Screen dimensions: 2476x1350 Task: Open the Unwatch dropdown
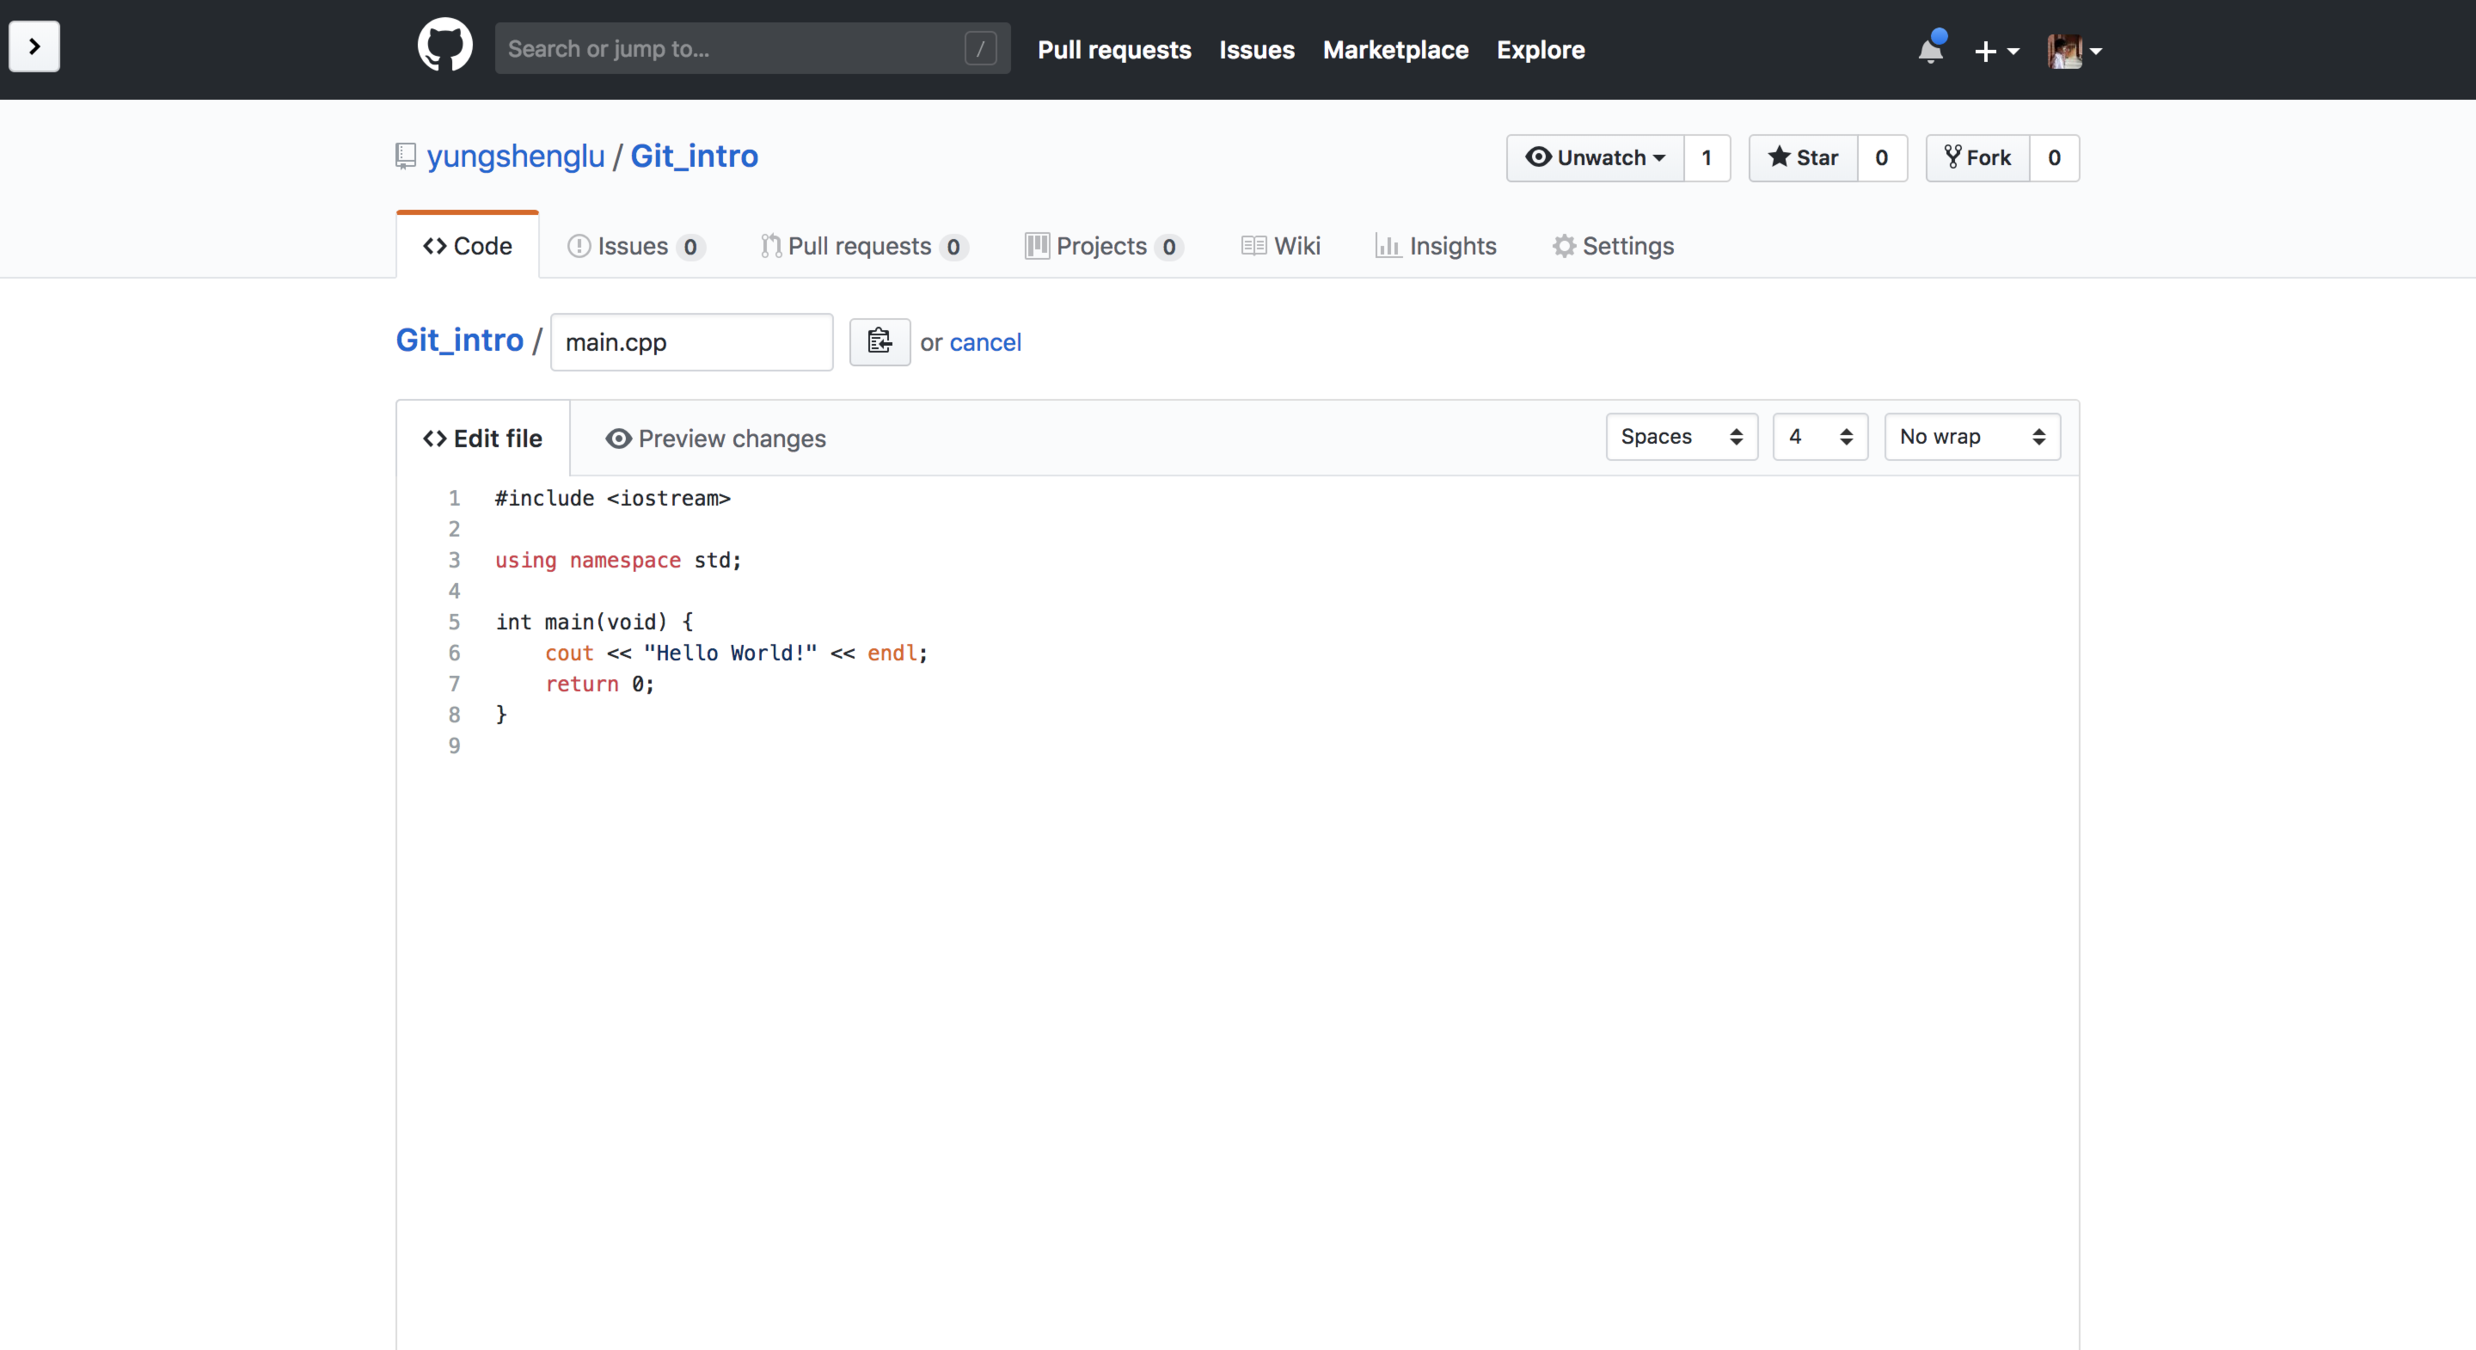click(1594, 158)
